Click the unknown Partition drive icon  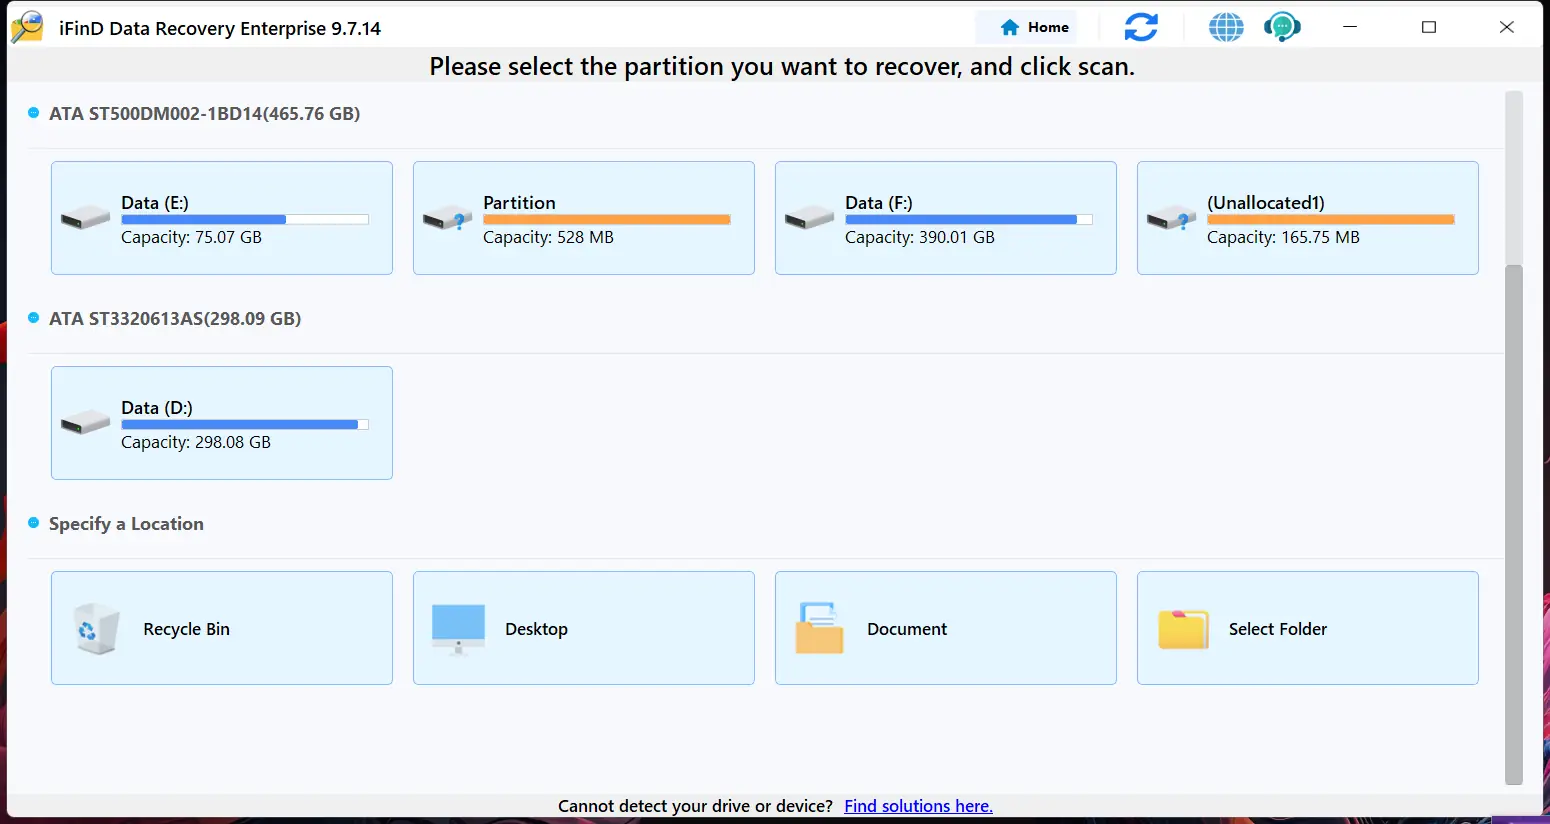pos(448,218)
